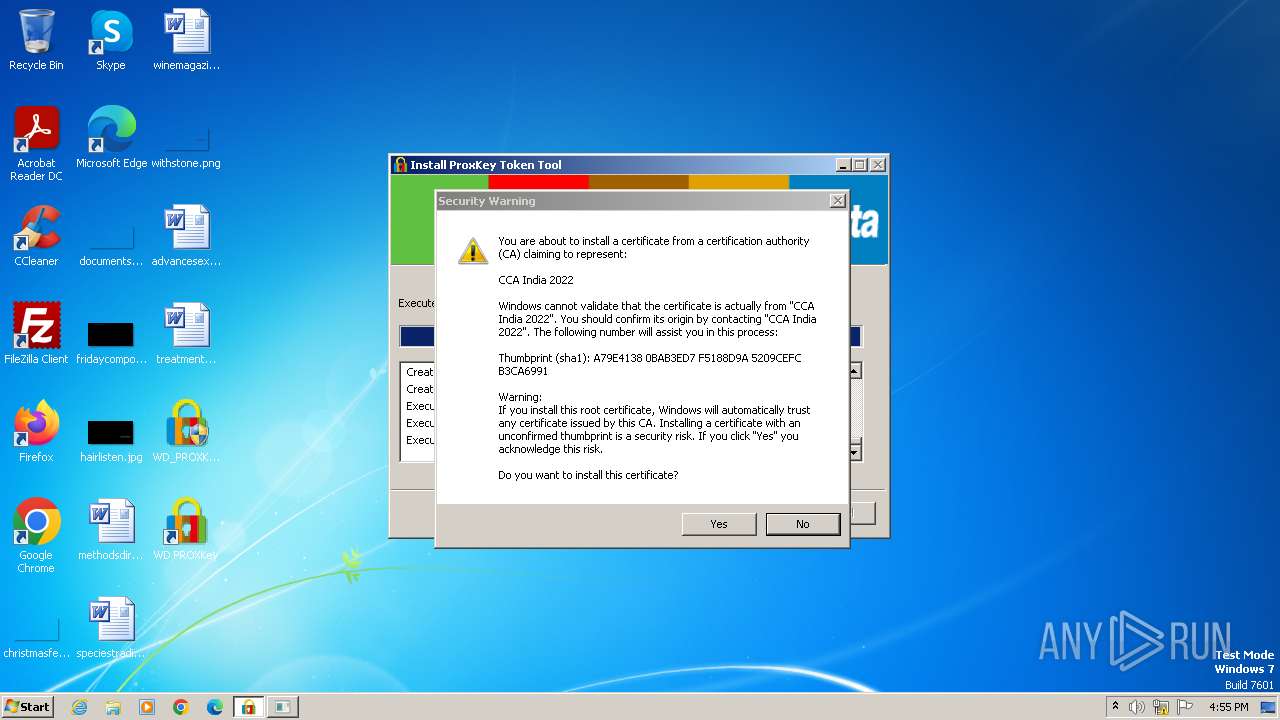
Task: Select the speciestradi... Word document
Action: [x=111, y=627]
